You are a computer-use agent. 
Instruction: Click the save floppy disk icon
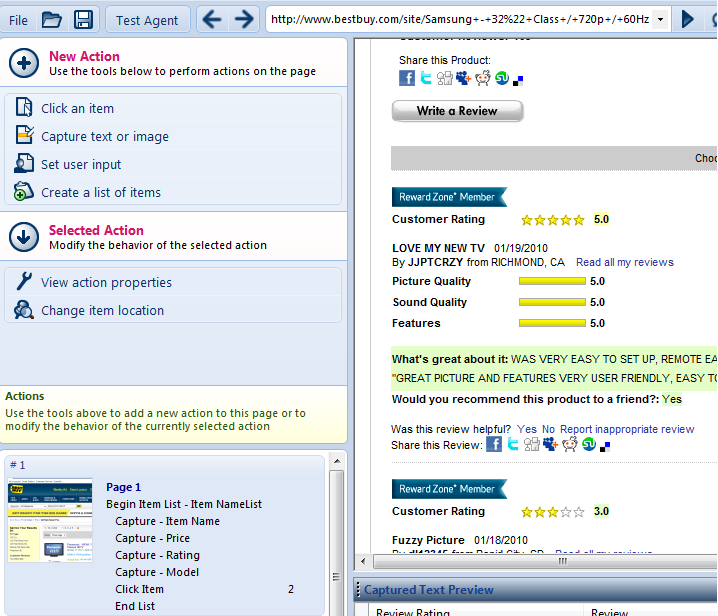coord(83,20)
